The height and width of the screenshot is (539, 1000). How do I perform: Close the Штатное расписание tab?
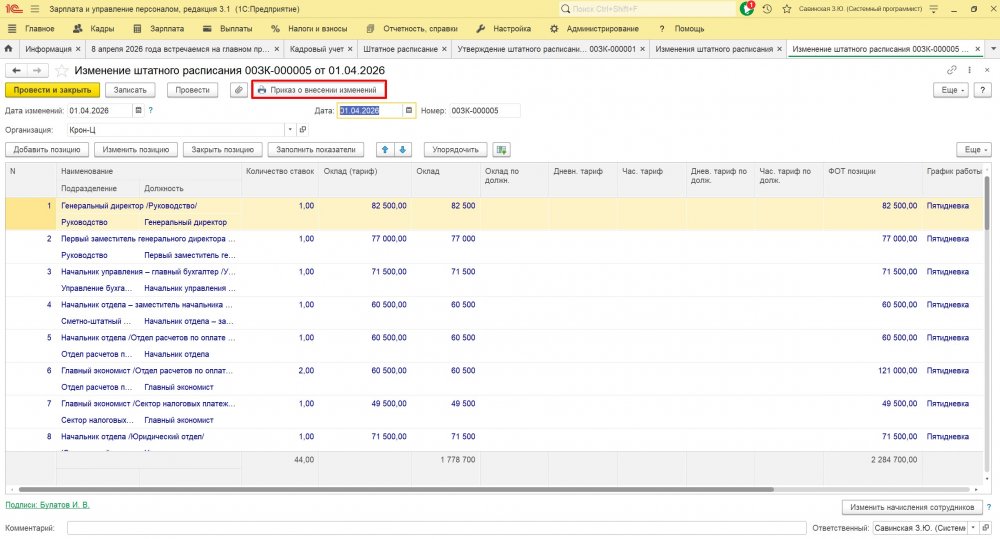pyautogui.click(x=444, y=48)
